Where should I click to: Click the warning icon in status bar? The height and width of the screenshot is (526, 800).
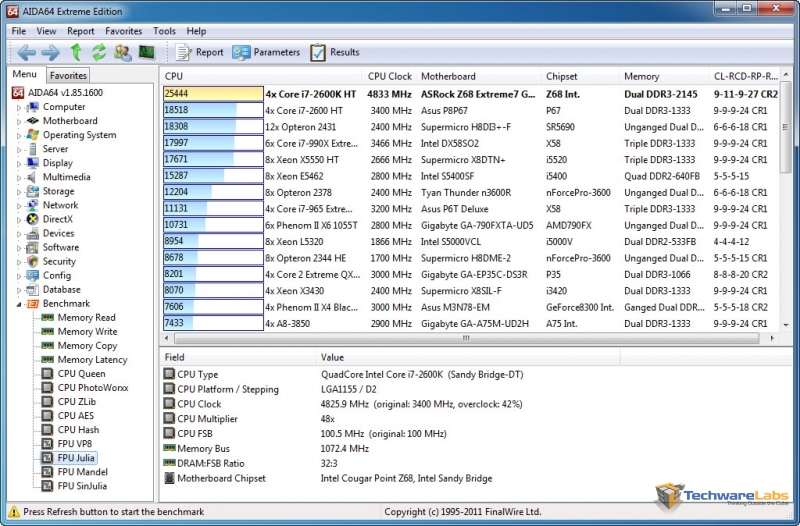tap(14, 512)
